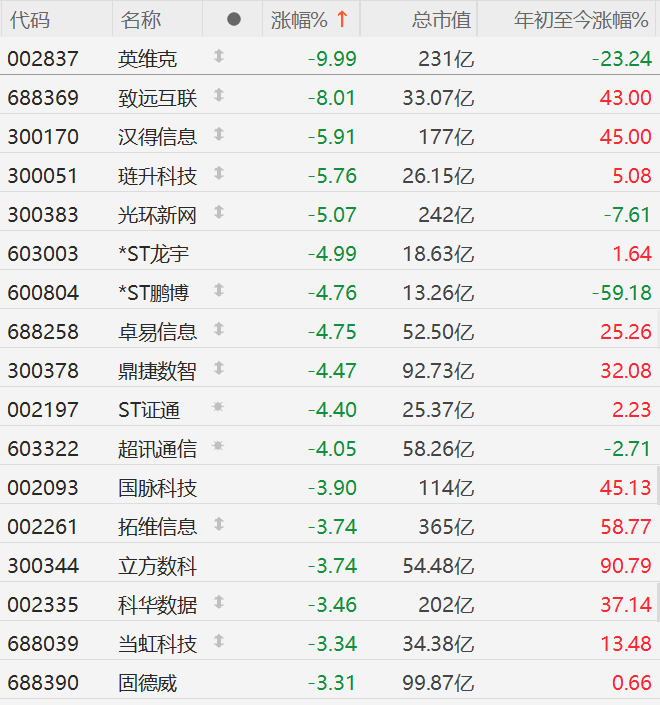Sort by the 名称 column header
660x705 pixels.
[x=141, y=20]
